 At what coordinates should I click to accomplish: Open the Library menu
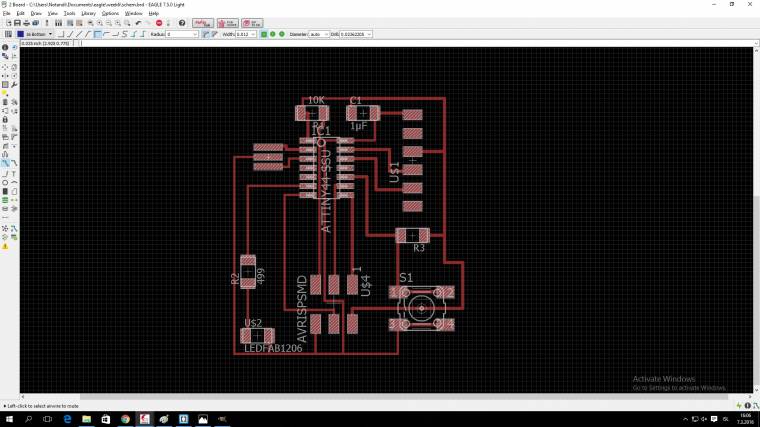(88, 14)
